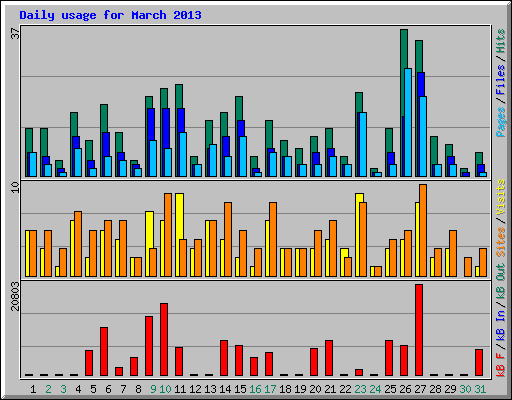Click the lone orange Sites bar for day 30

(x=468, y=267)
